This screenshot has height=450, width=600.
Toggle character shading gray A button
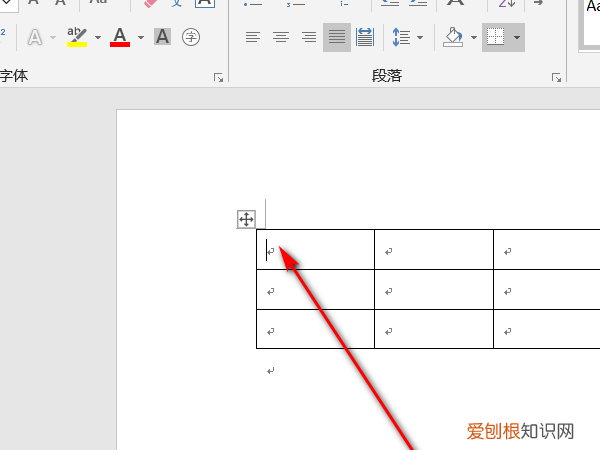[162, 37]
